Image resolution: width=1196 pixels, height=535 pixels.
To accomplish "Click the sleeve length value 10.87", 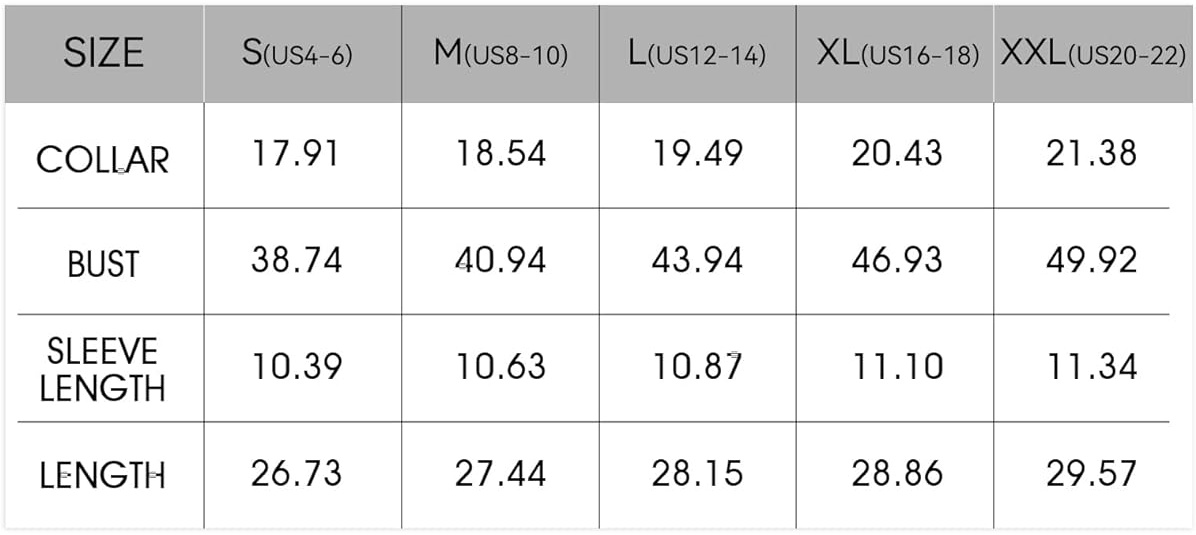I will pyautogui.click(x=697, y=366).
